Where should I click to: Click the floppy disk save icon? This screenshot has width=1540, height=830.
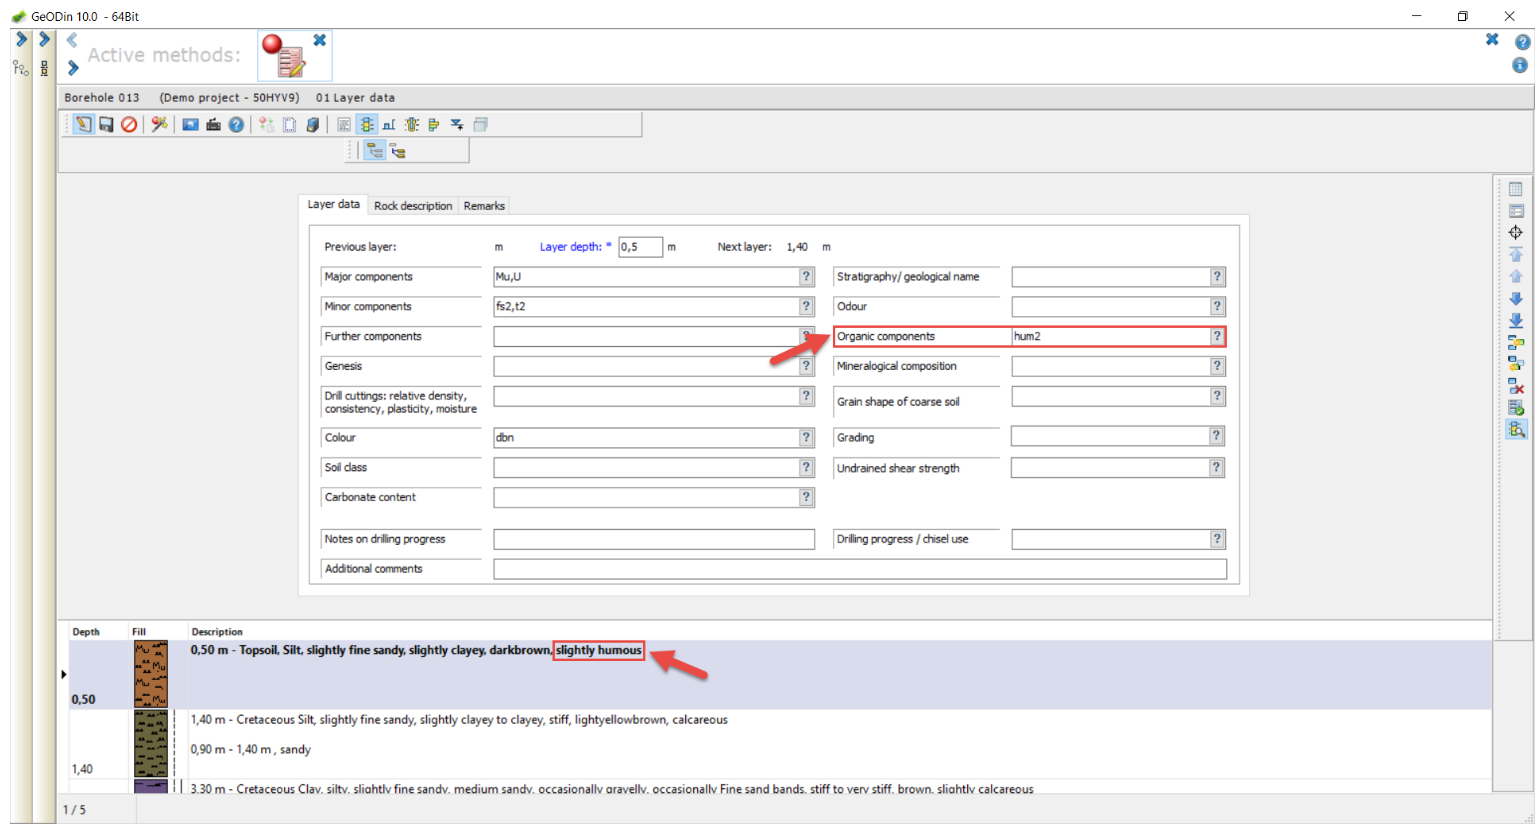click(106, 125)
